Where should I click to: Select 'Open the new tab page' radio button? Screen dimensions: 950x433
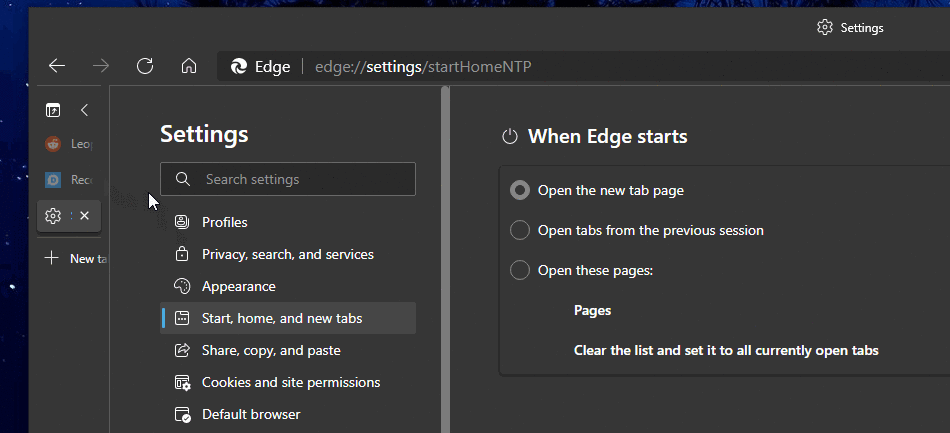pos(520,190)
